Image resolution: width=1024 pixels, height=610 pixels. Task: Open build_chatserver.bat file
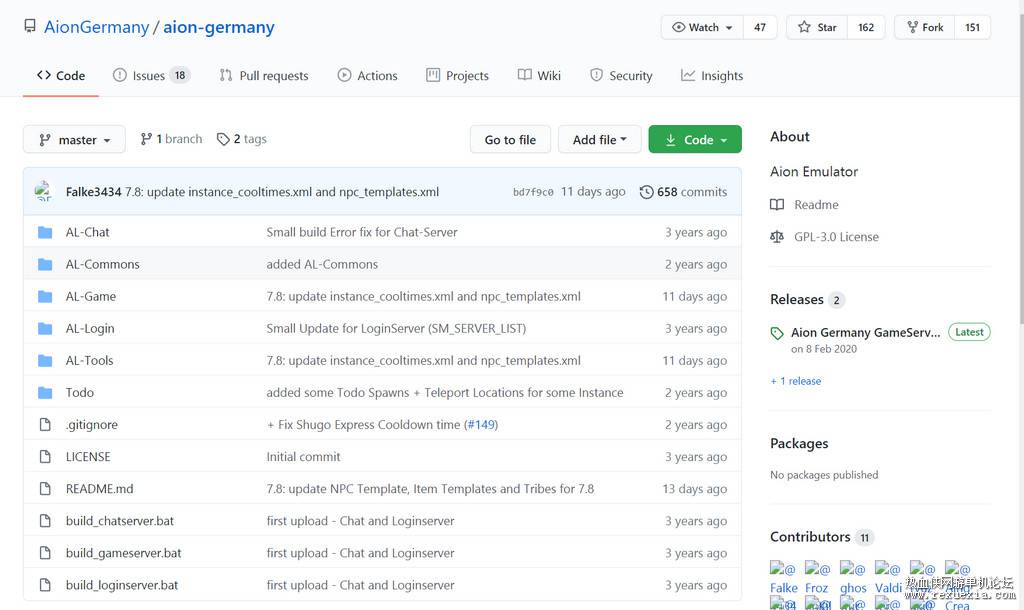120,521
